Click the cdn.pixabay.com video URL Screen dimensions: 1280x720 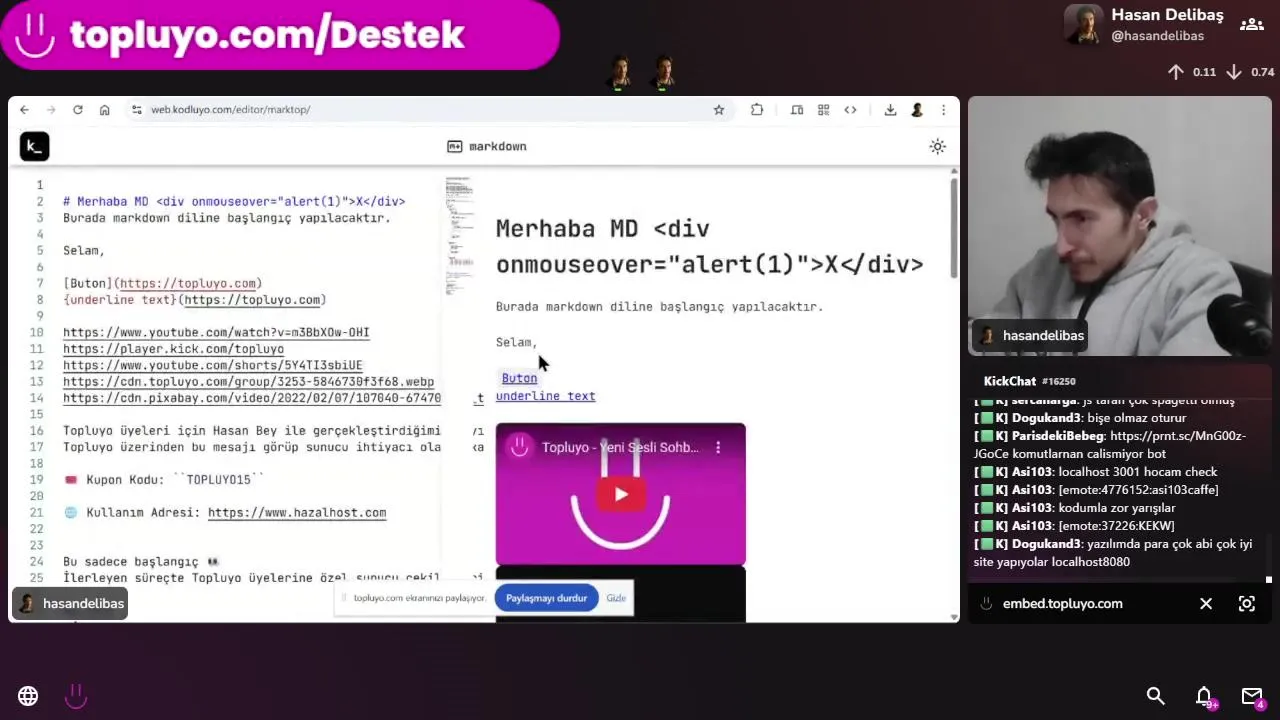[252, 398]
